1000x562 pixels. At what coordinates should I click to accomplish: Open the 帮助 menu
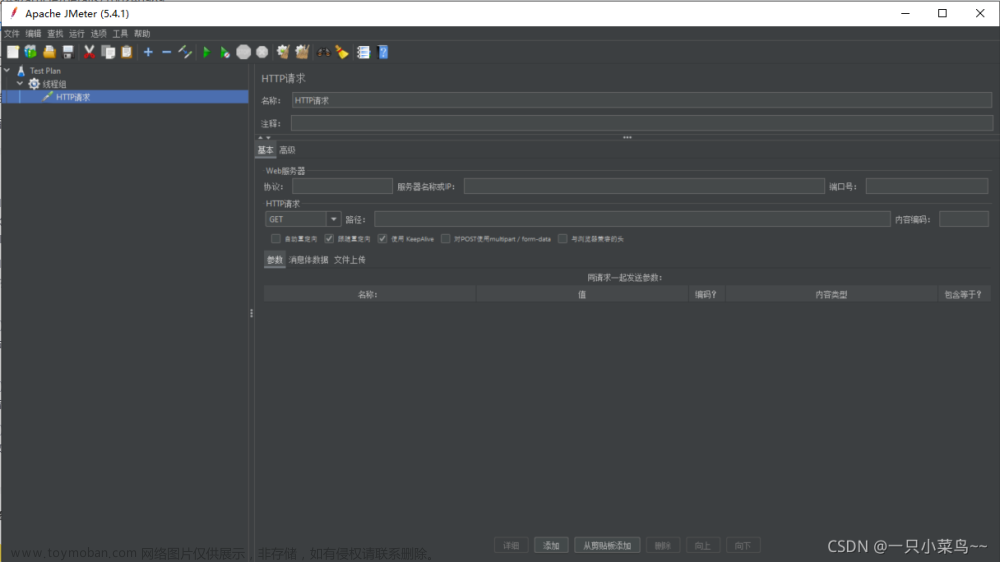[142, 34]
